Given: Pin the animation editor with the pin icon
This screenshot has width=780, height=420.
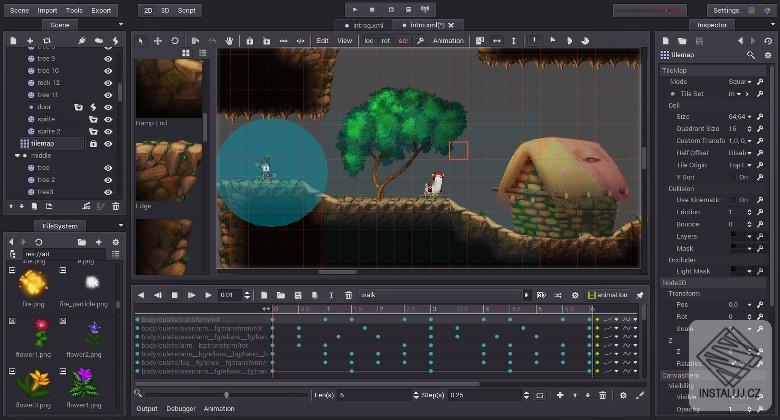Looking at the screenshot, I should pos(640,295).
